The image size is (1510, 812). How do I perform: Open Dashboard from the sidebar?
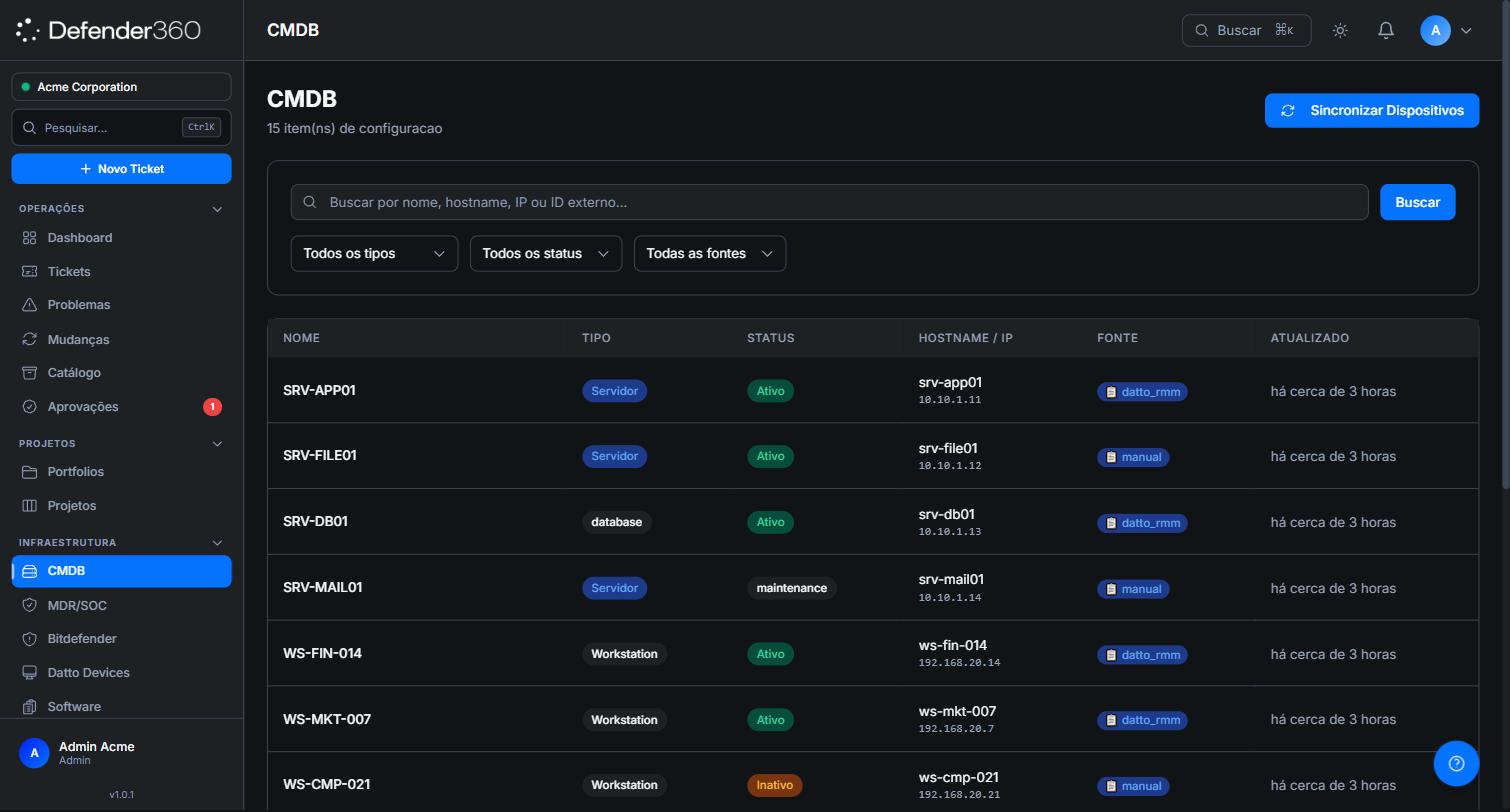121,238
